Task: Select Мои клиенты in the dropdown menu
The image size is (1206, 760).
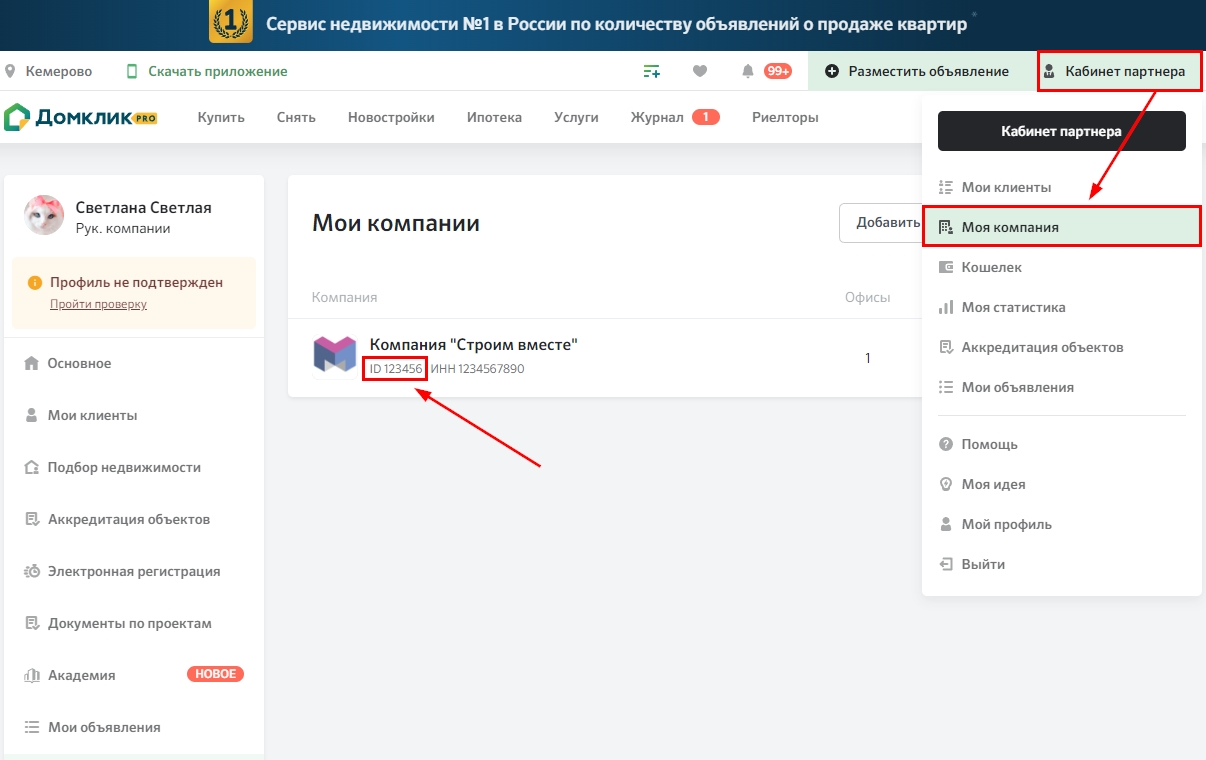Action: [1005, 187]
